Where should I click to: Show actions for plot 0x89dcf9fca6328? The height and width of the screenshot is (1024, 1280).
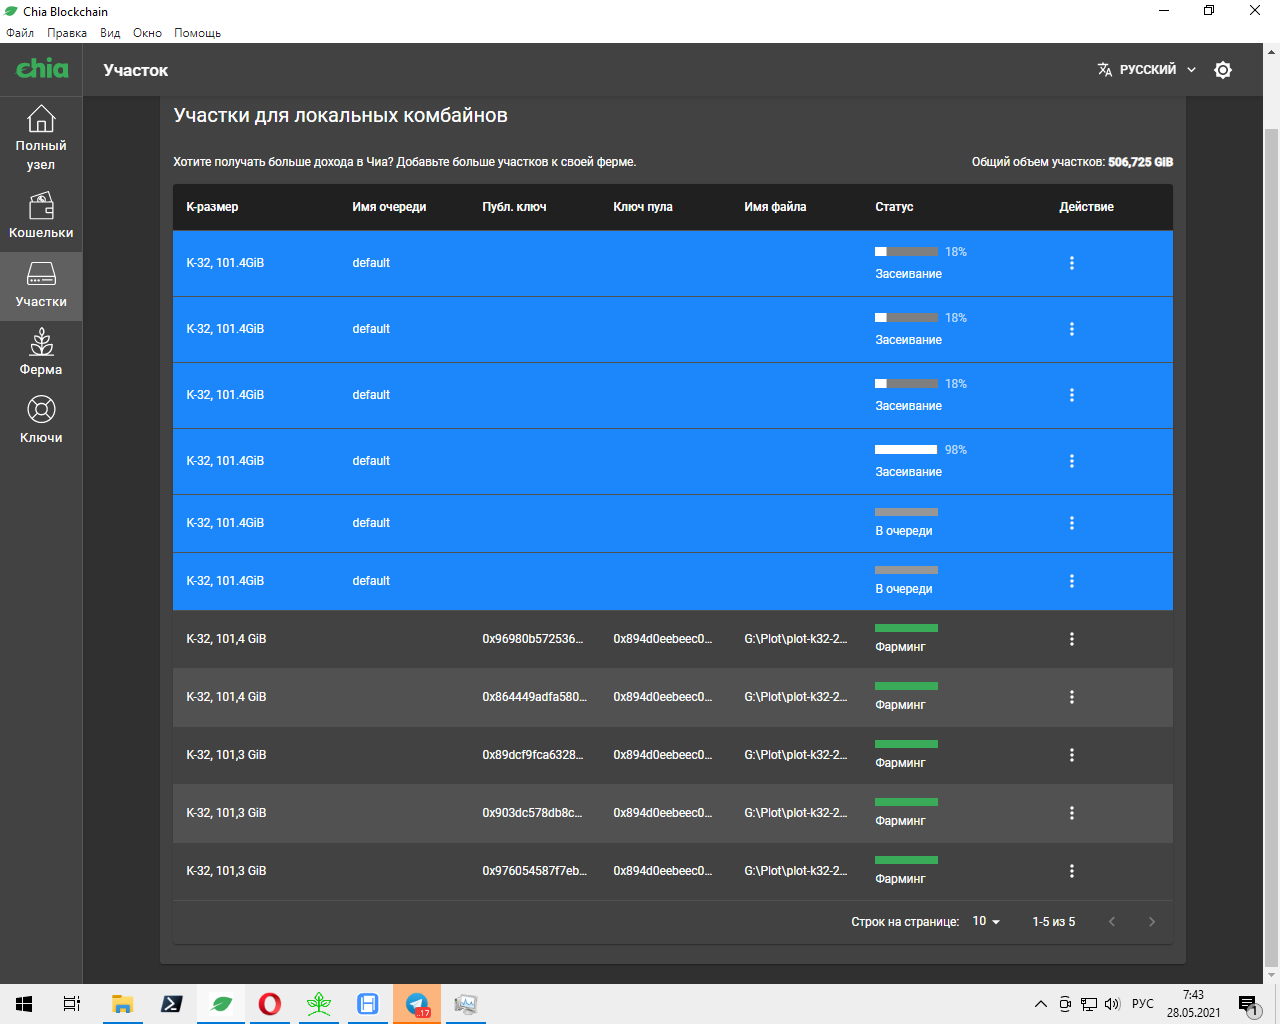coord(1072,755)
